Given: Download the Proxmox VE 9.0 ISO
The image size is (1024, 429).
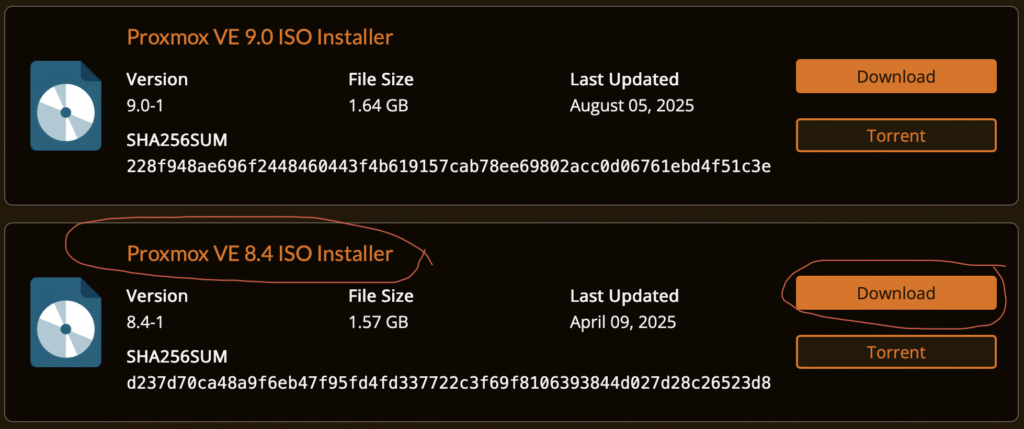Looking at the screenshot, I should click(896, 77).
